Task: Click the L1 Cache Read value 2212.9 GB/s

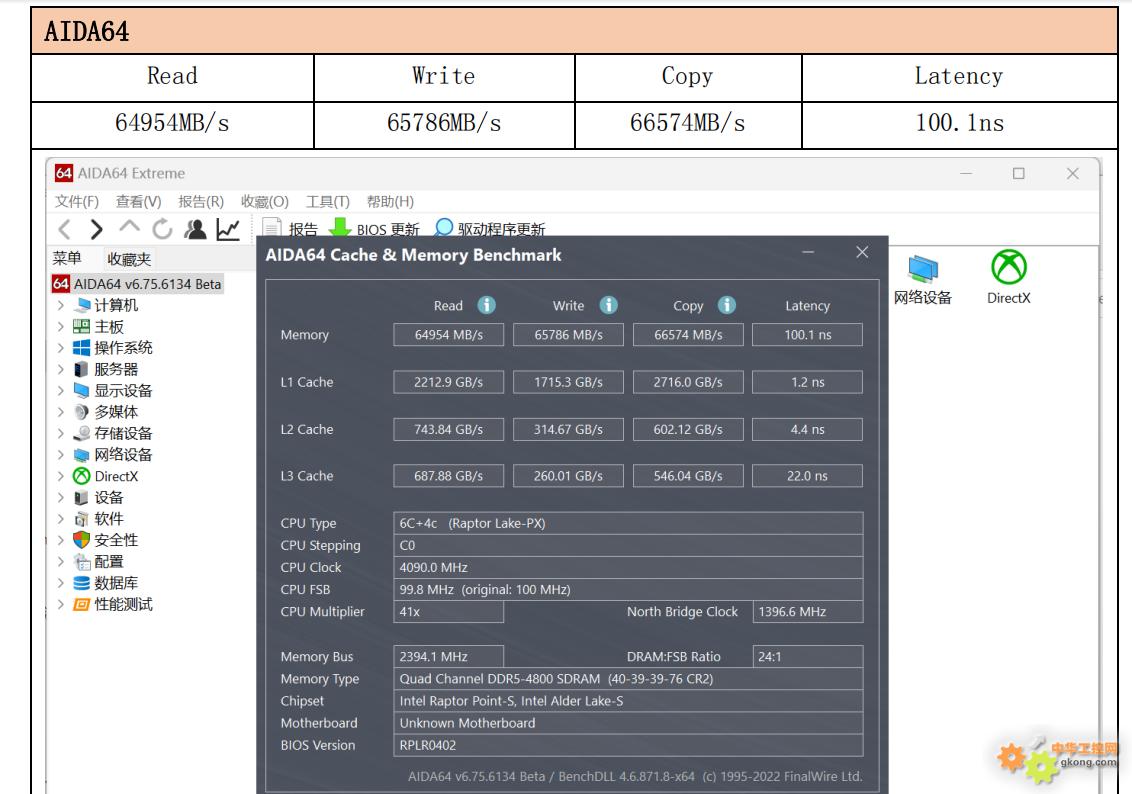Action: pos(448,382)
